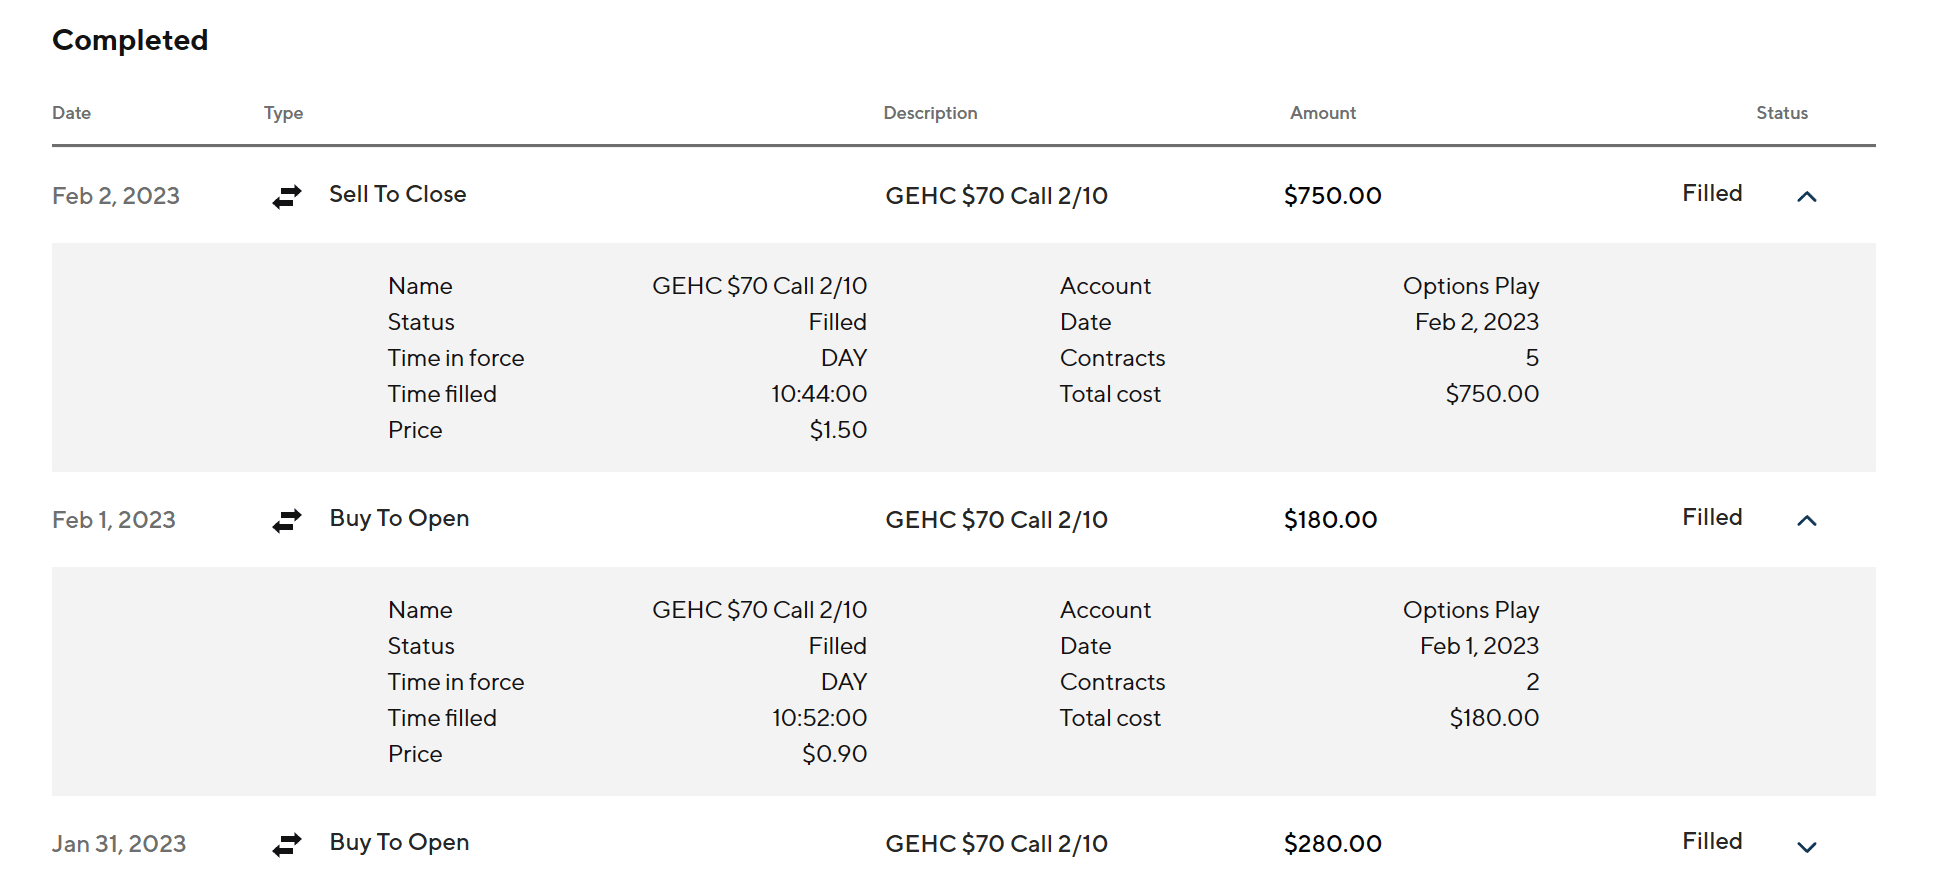Click the Filled status on the Jan 31 row

coord(1711,841)
